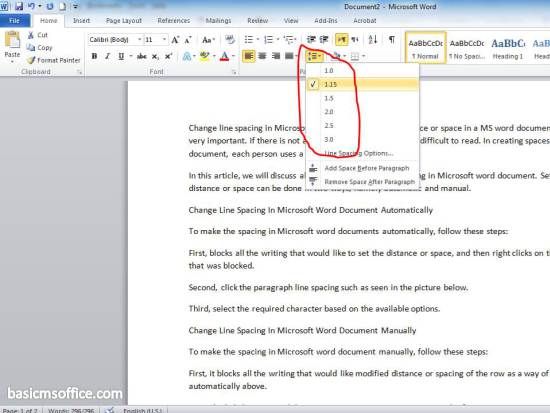Apply subscript formatting
This screenshot has width=550, height=413.
[x=155, y=56]
